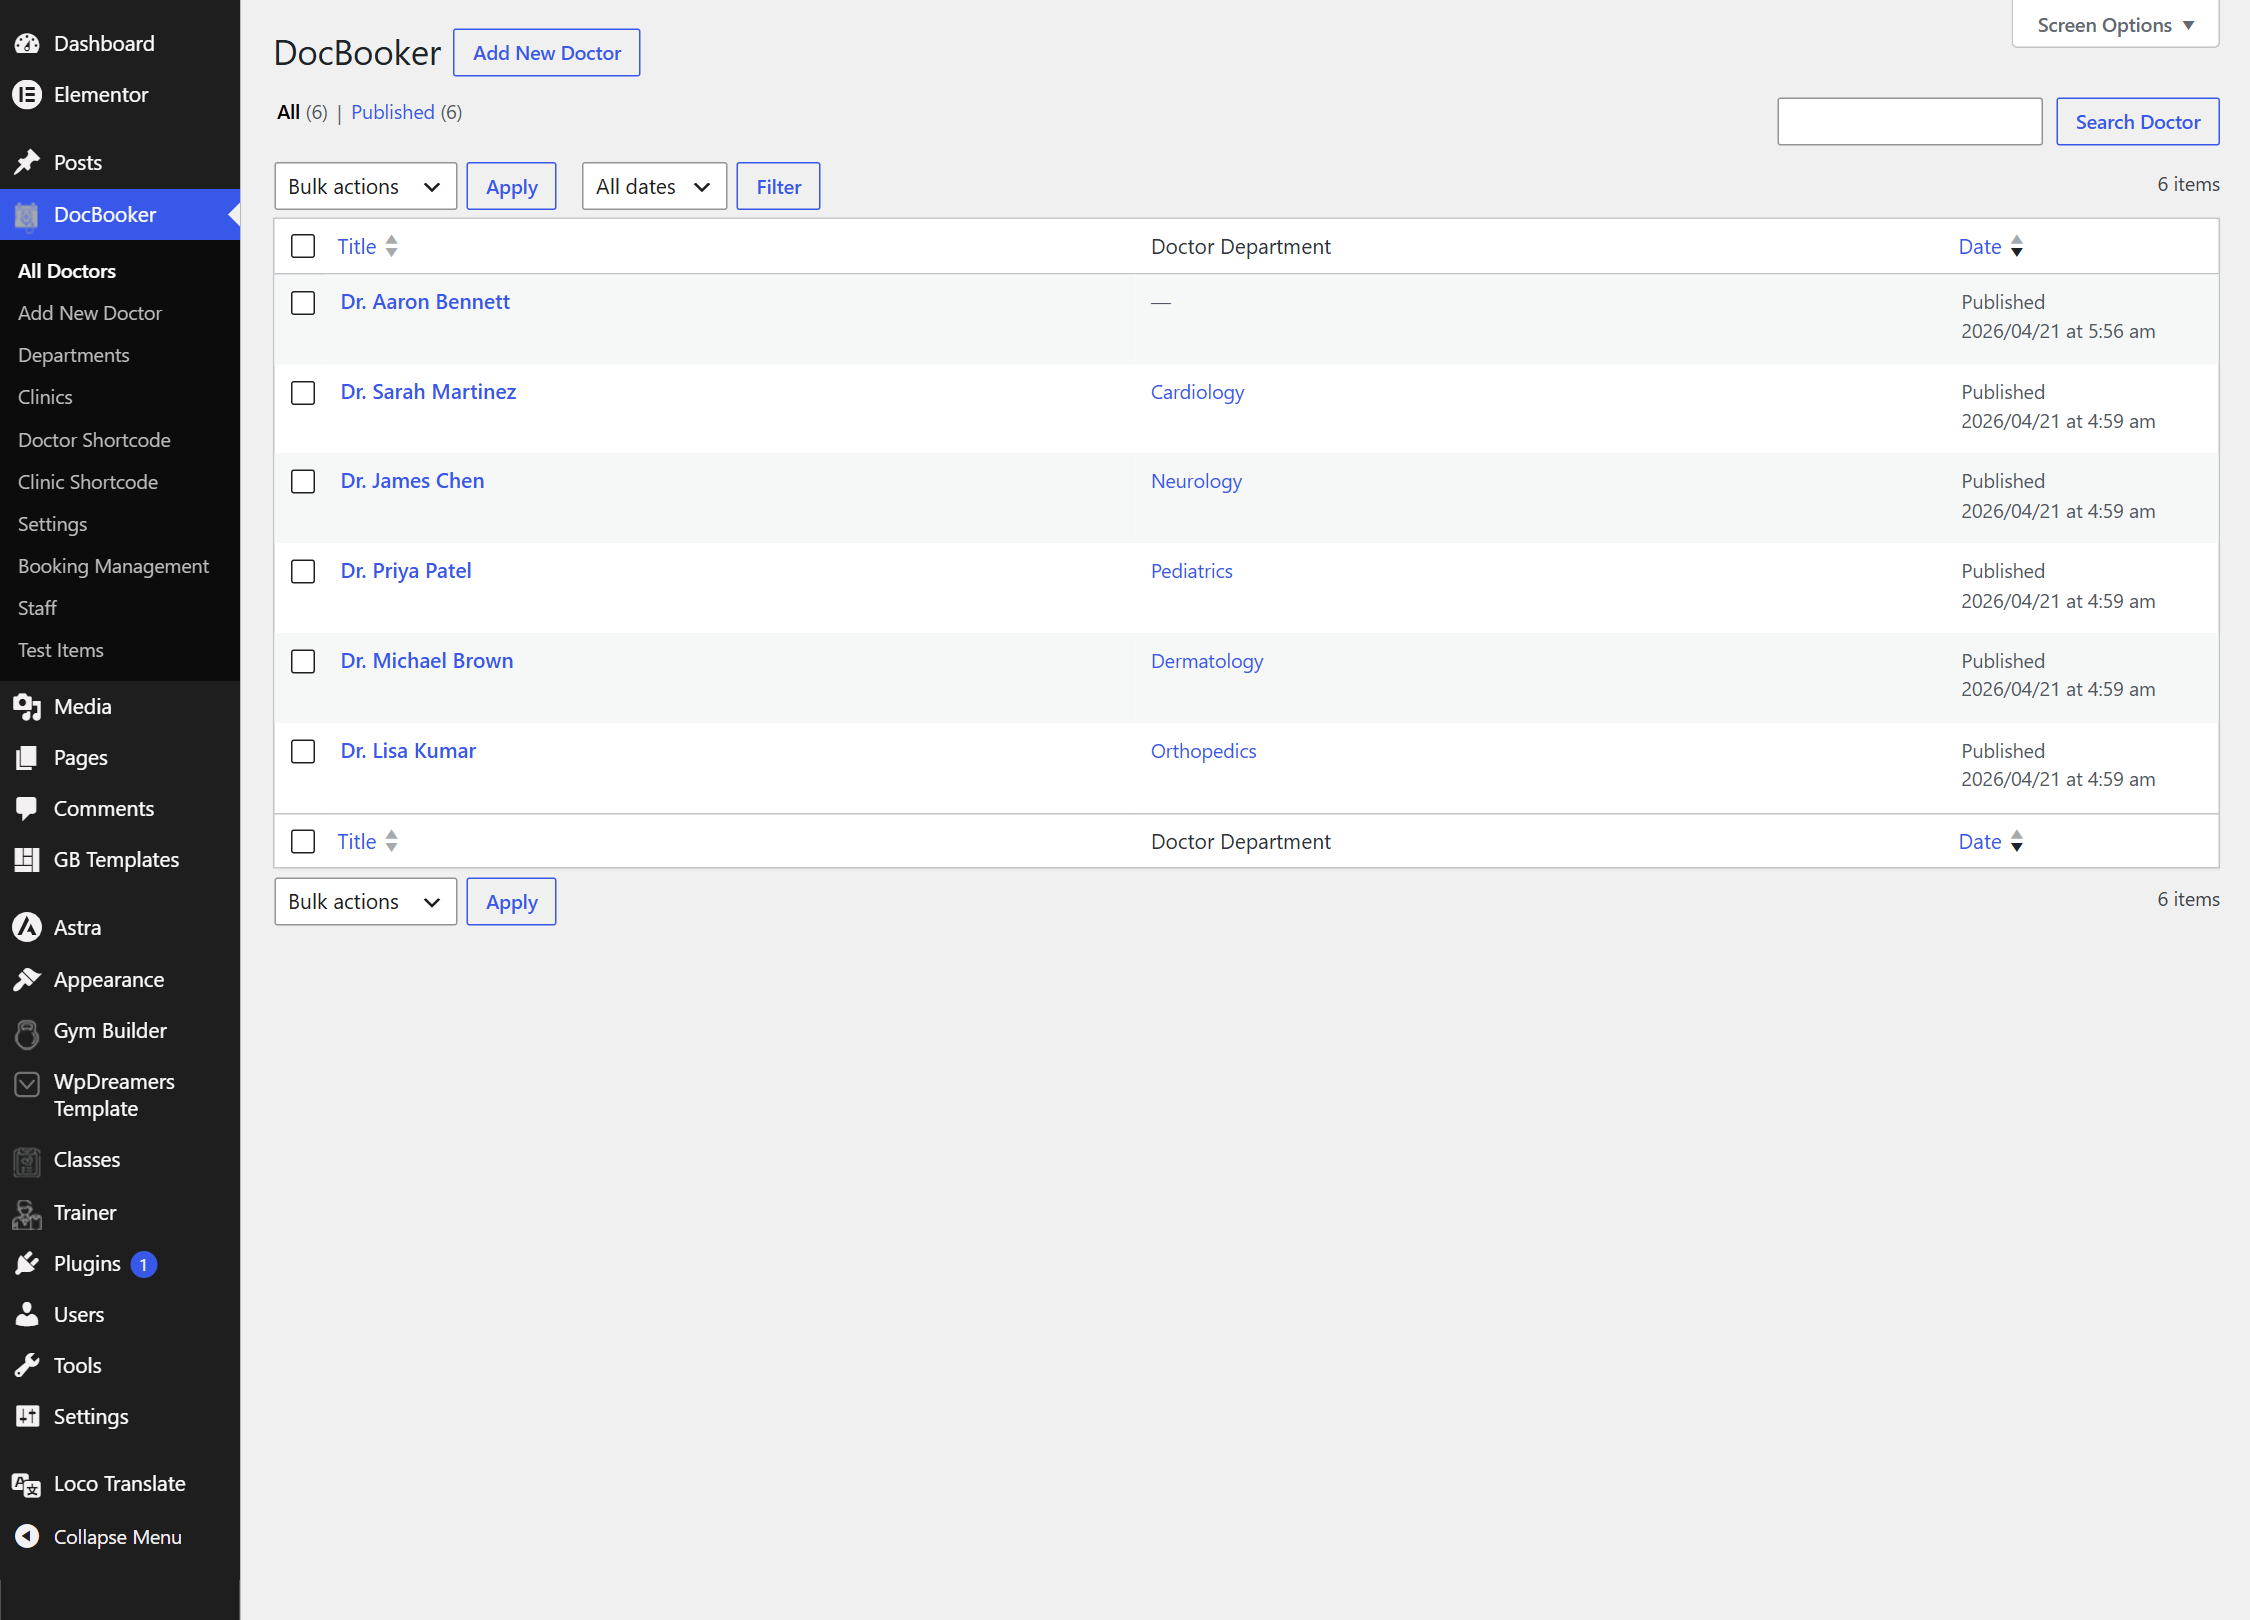The width and height of the screenshot is (2250, 1620).
Task: Sort by Date using top header arrows
Action: point(2017,246)
